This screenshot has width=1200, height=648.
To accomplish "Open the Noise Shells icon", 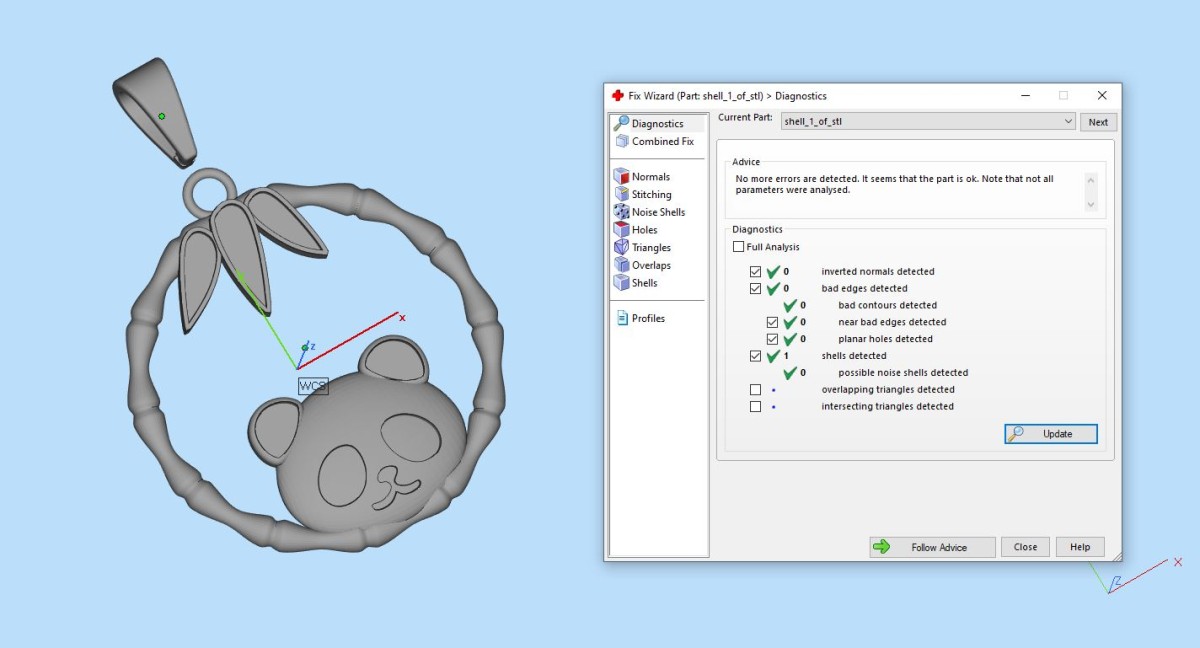I will pyautogui.click(x=621, y=212).
